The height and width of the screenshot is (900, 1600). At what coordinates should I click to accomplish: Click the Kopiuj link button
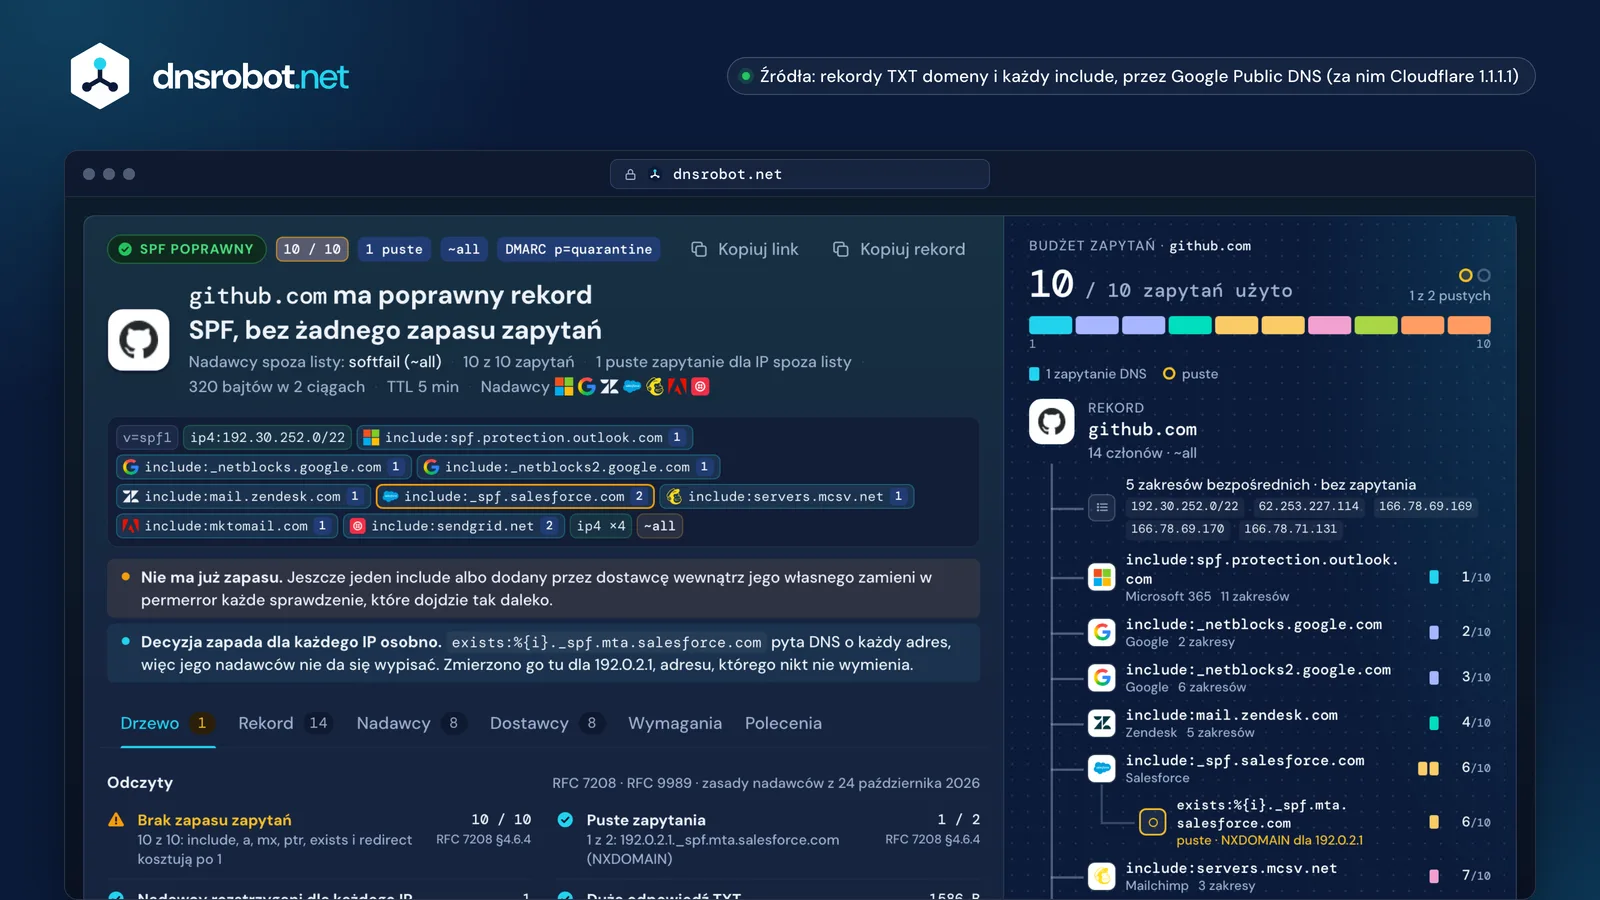click(745, 249)
